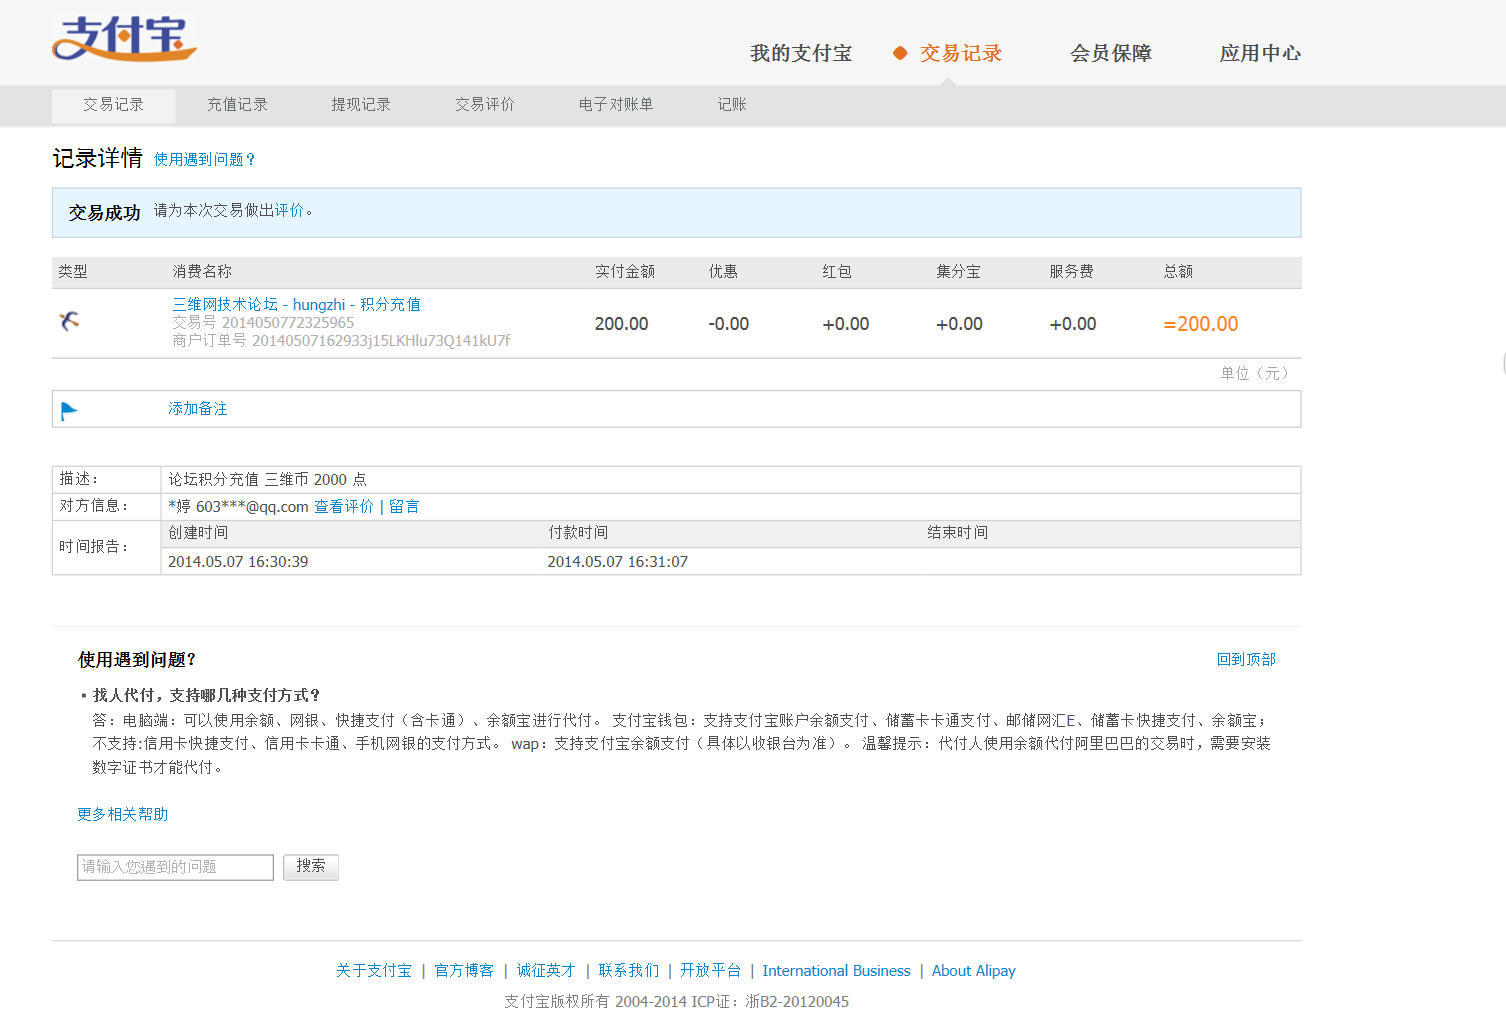Click the payment time 2014.05.07 16:31:07
The height and width of the screenshot is (1025, 1506).
coord(618,562)
